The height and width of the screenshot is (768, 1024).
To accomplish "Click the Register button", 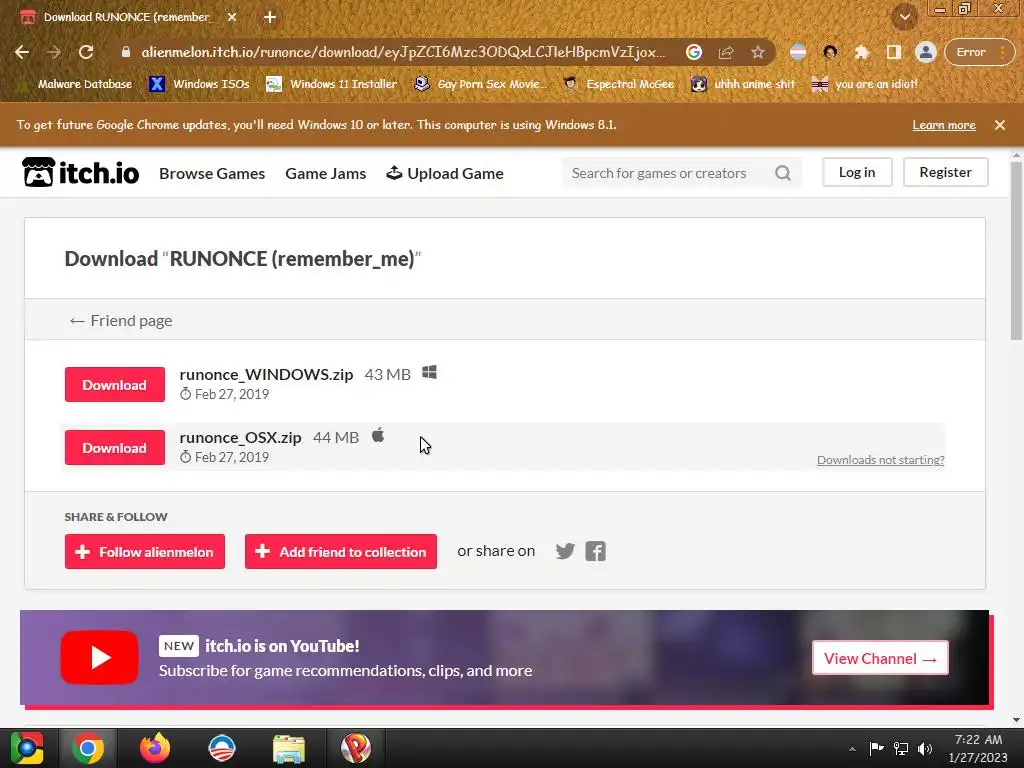I will 945,172.
